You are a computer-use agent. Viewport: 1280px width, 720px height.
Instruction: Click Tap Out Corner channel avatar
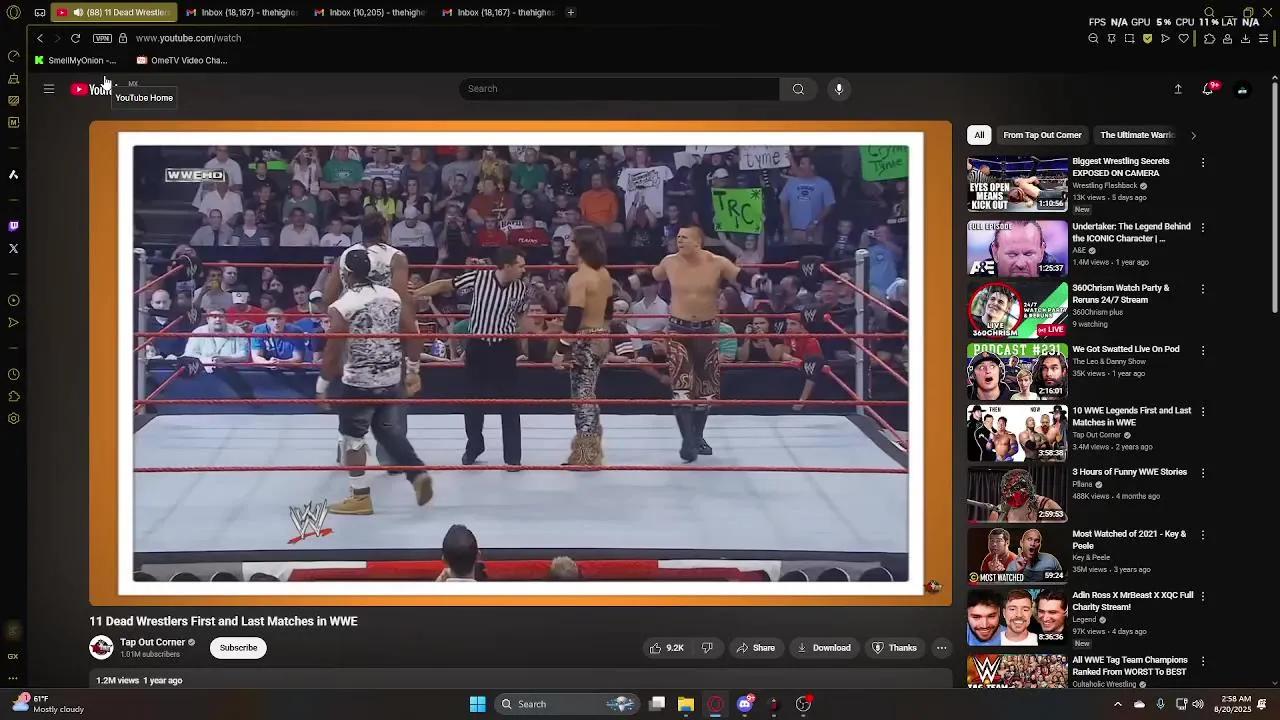pos(101,648)
